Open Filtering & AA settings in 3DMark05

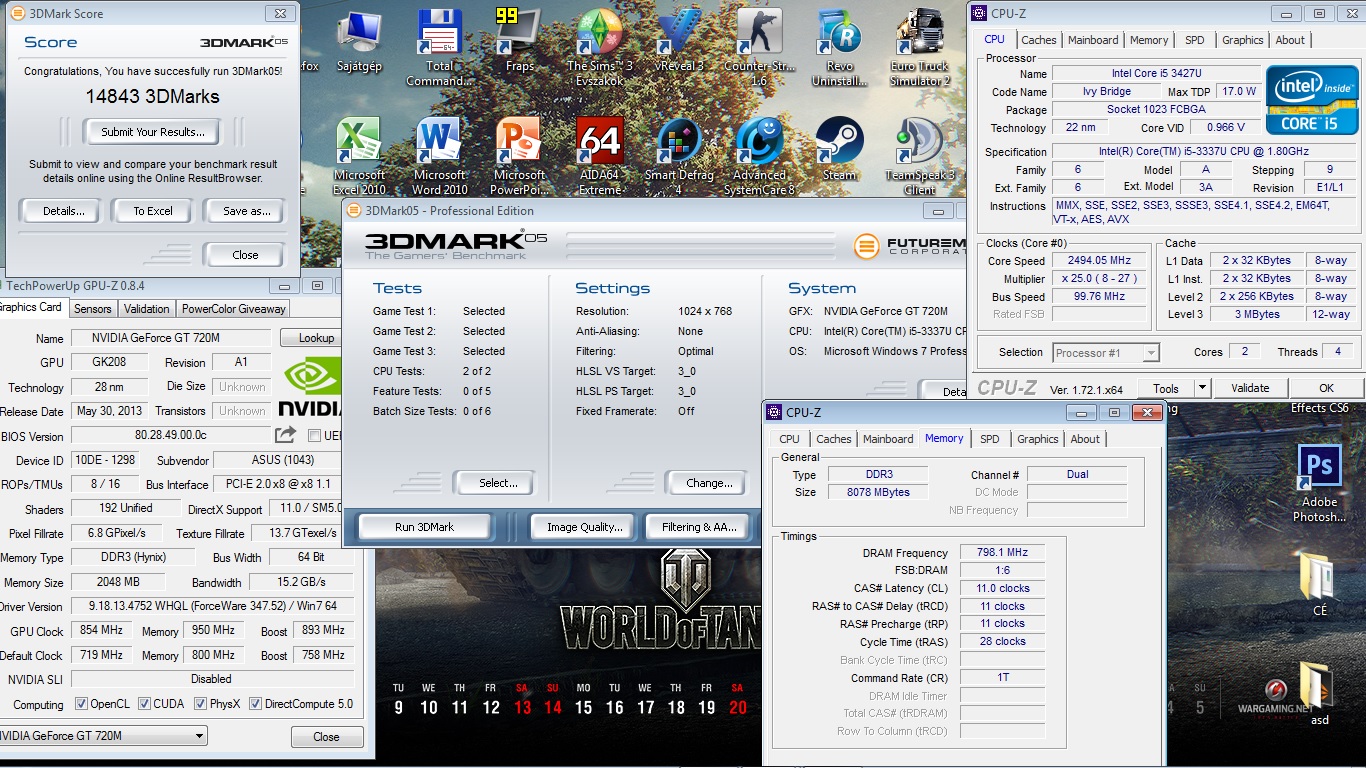pyautogui.click(x=699, y=527)
